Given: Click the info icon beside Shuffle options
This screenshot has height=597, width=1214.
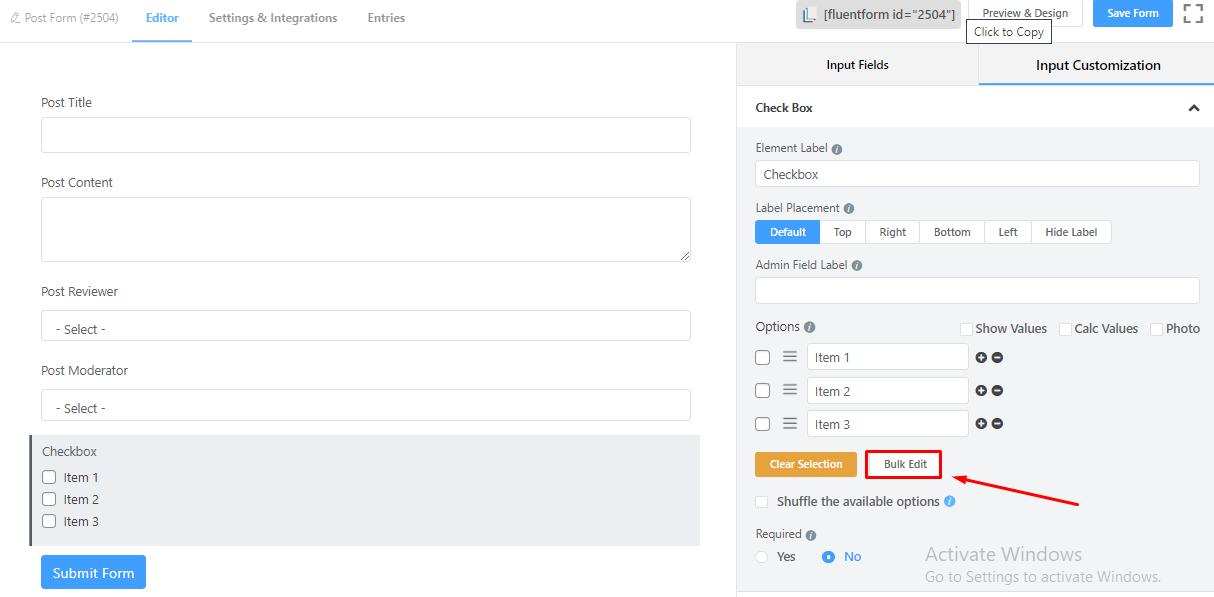Looking at the screenshot, I should click(x=950, y=501).
